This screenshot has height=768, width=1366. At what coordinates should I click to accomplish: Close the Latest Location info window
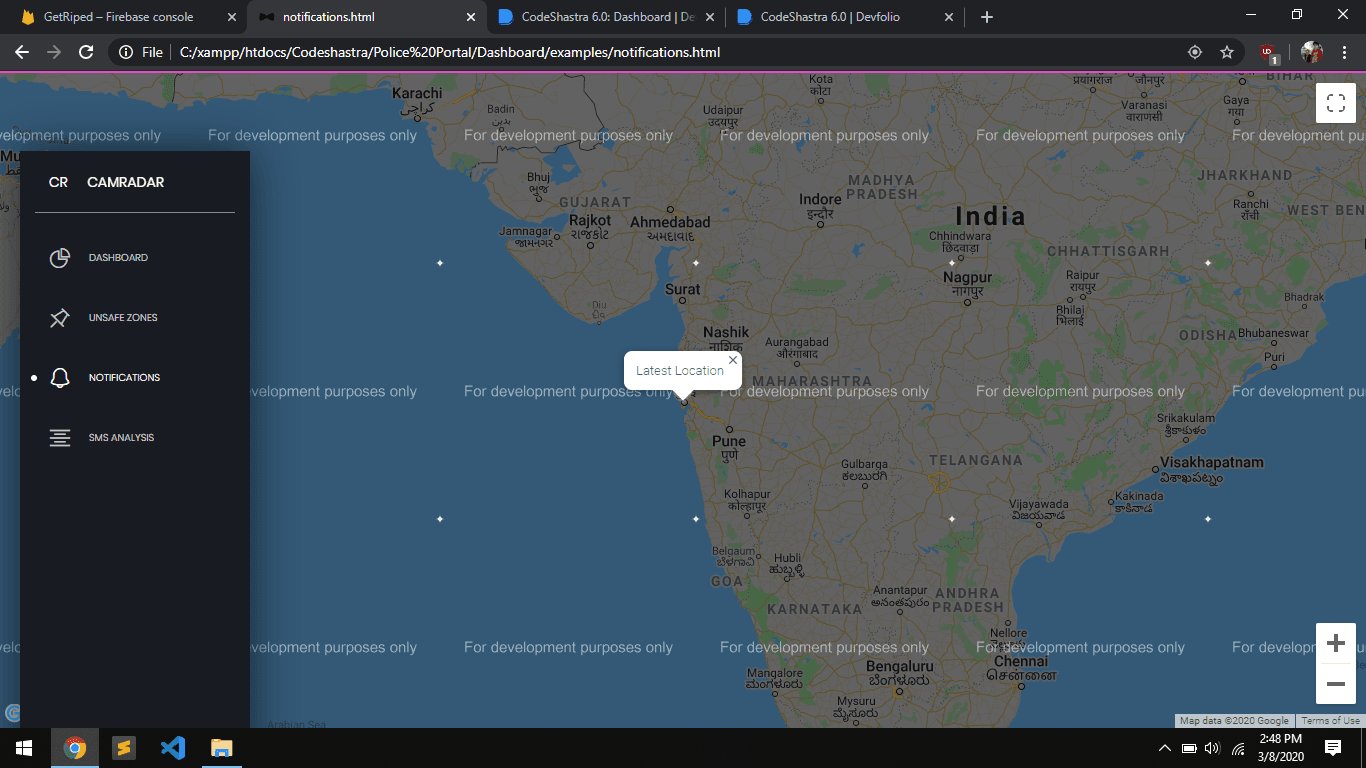733,360
